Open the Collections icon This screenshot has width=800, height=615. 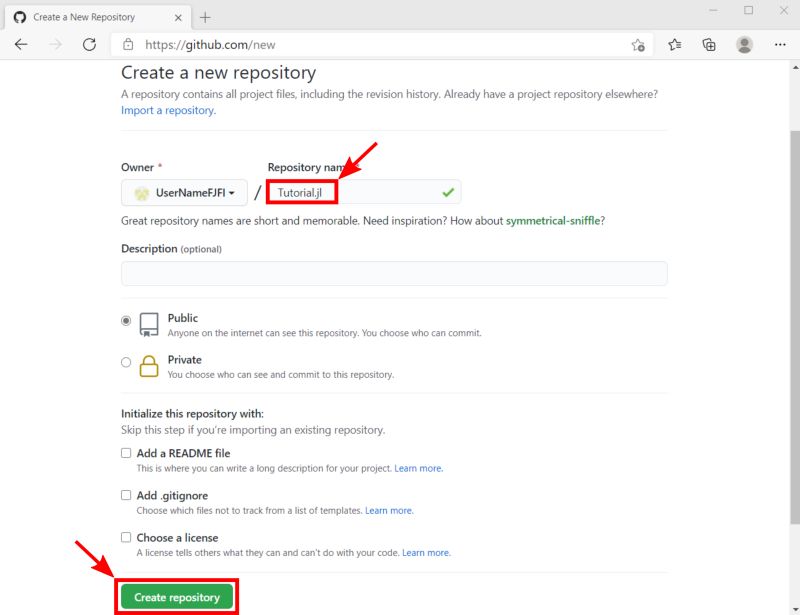pos(709,45)
